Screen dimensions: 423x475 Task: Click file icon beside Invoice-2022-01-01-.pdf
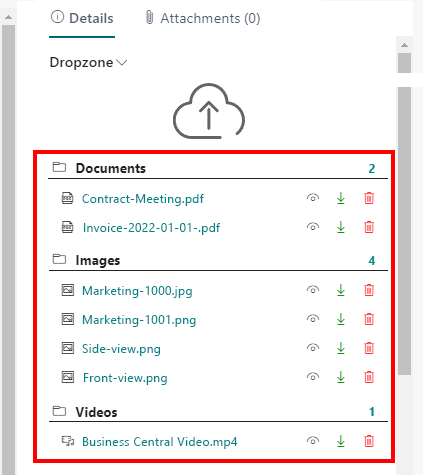click(x=67, y=227)
